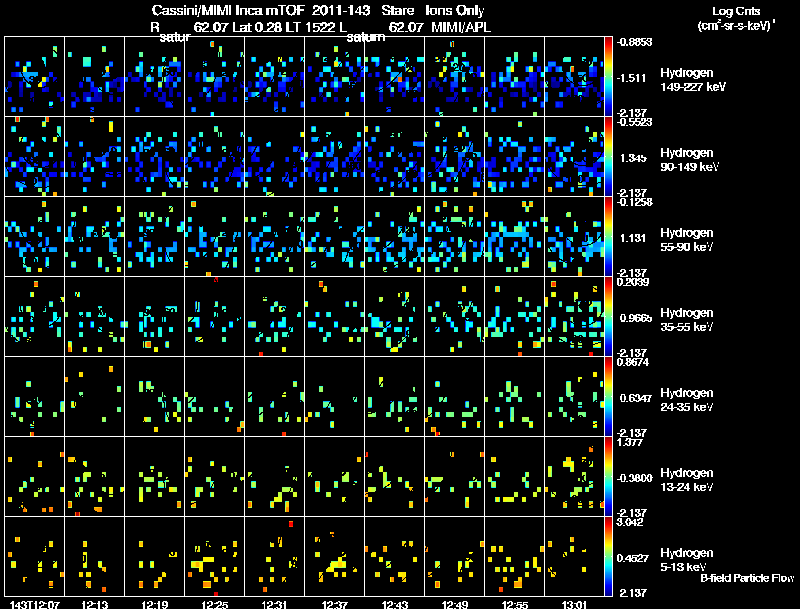The width and height of the screenshot is (800, 609).
Task: Click the color bar beside Hydrogen 149-227 keV
Action: (x=608, y=77)
